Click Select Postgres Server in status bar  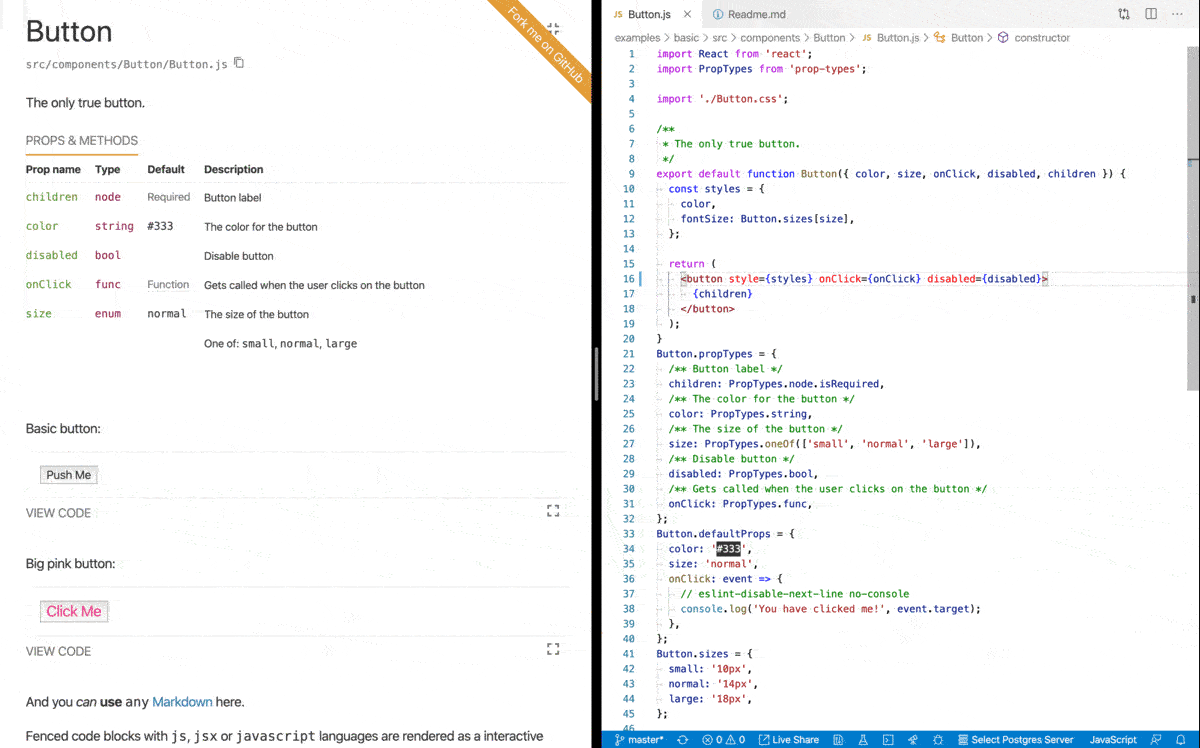(1016, 739)
